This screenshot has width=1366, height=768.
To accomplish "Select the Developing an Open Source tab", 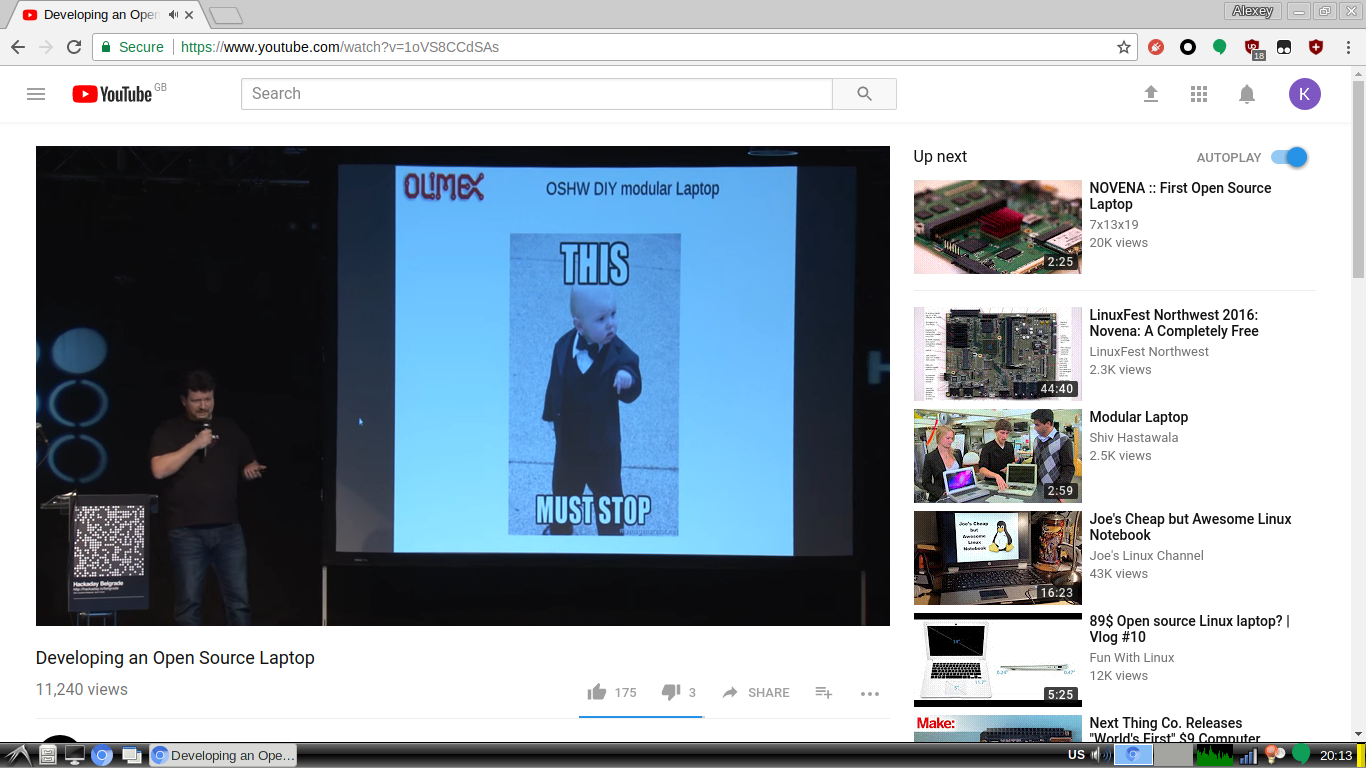I will coord(108,15).
